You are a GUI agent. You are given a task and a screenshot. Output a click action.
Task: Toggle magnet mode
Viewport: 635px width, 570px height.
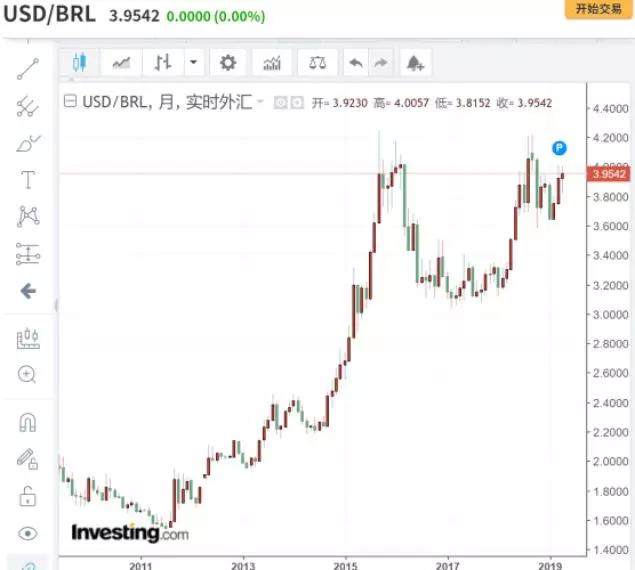click(x=28, y=422)
